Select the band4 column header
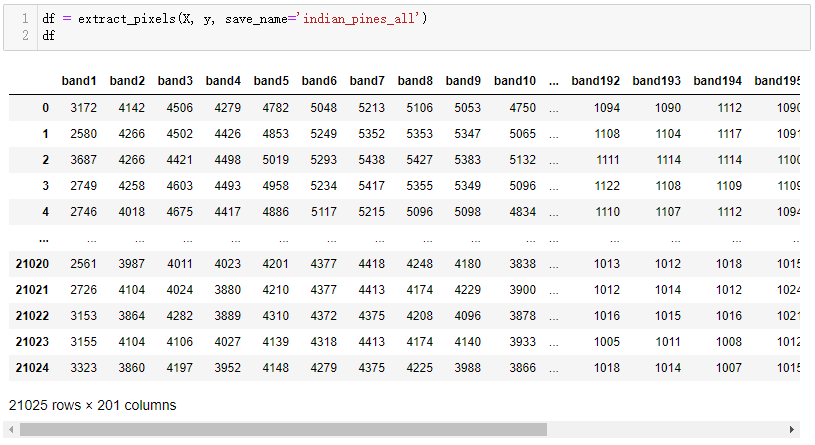 point(223,81)
